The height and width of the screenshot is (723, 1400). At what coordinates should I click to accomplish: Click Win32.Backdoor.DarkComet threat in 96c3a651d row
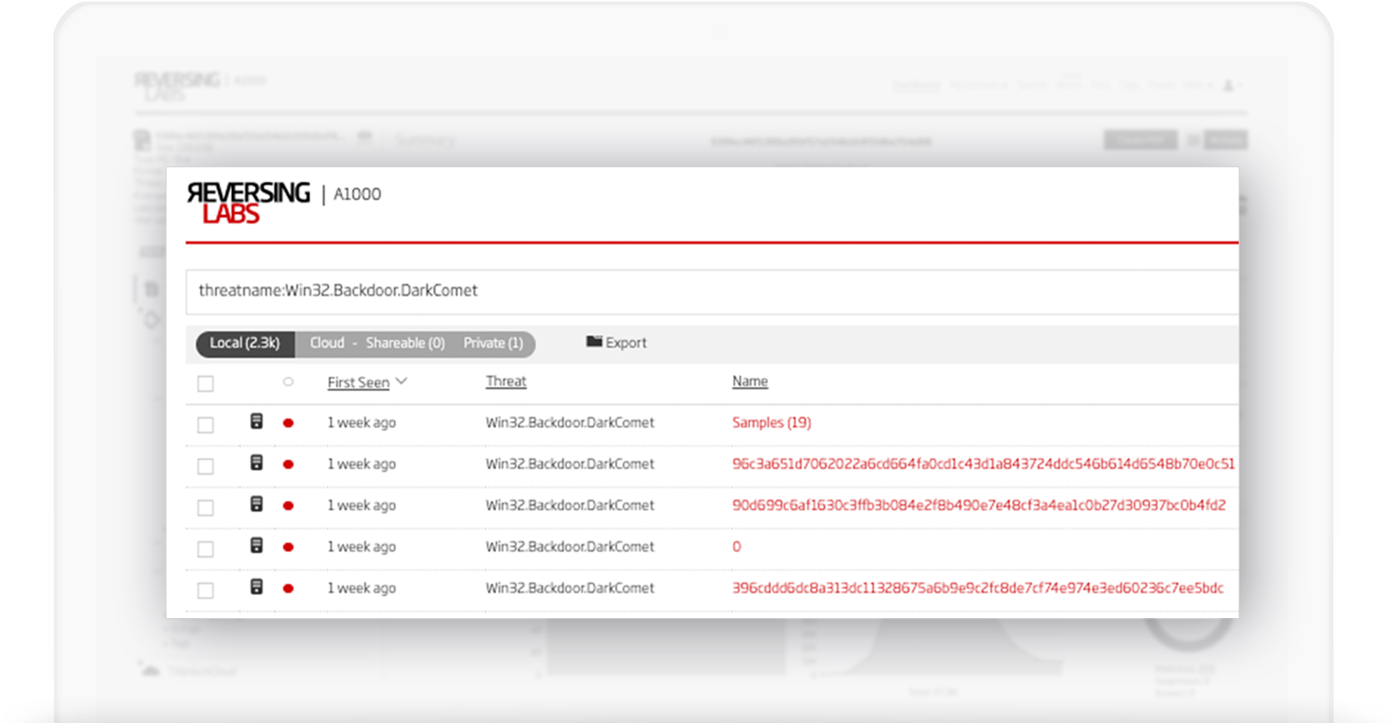point(570,464)
